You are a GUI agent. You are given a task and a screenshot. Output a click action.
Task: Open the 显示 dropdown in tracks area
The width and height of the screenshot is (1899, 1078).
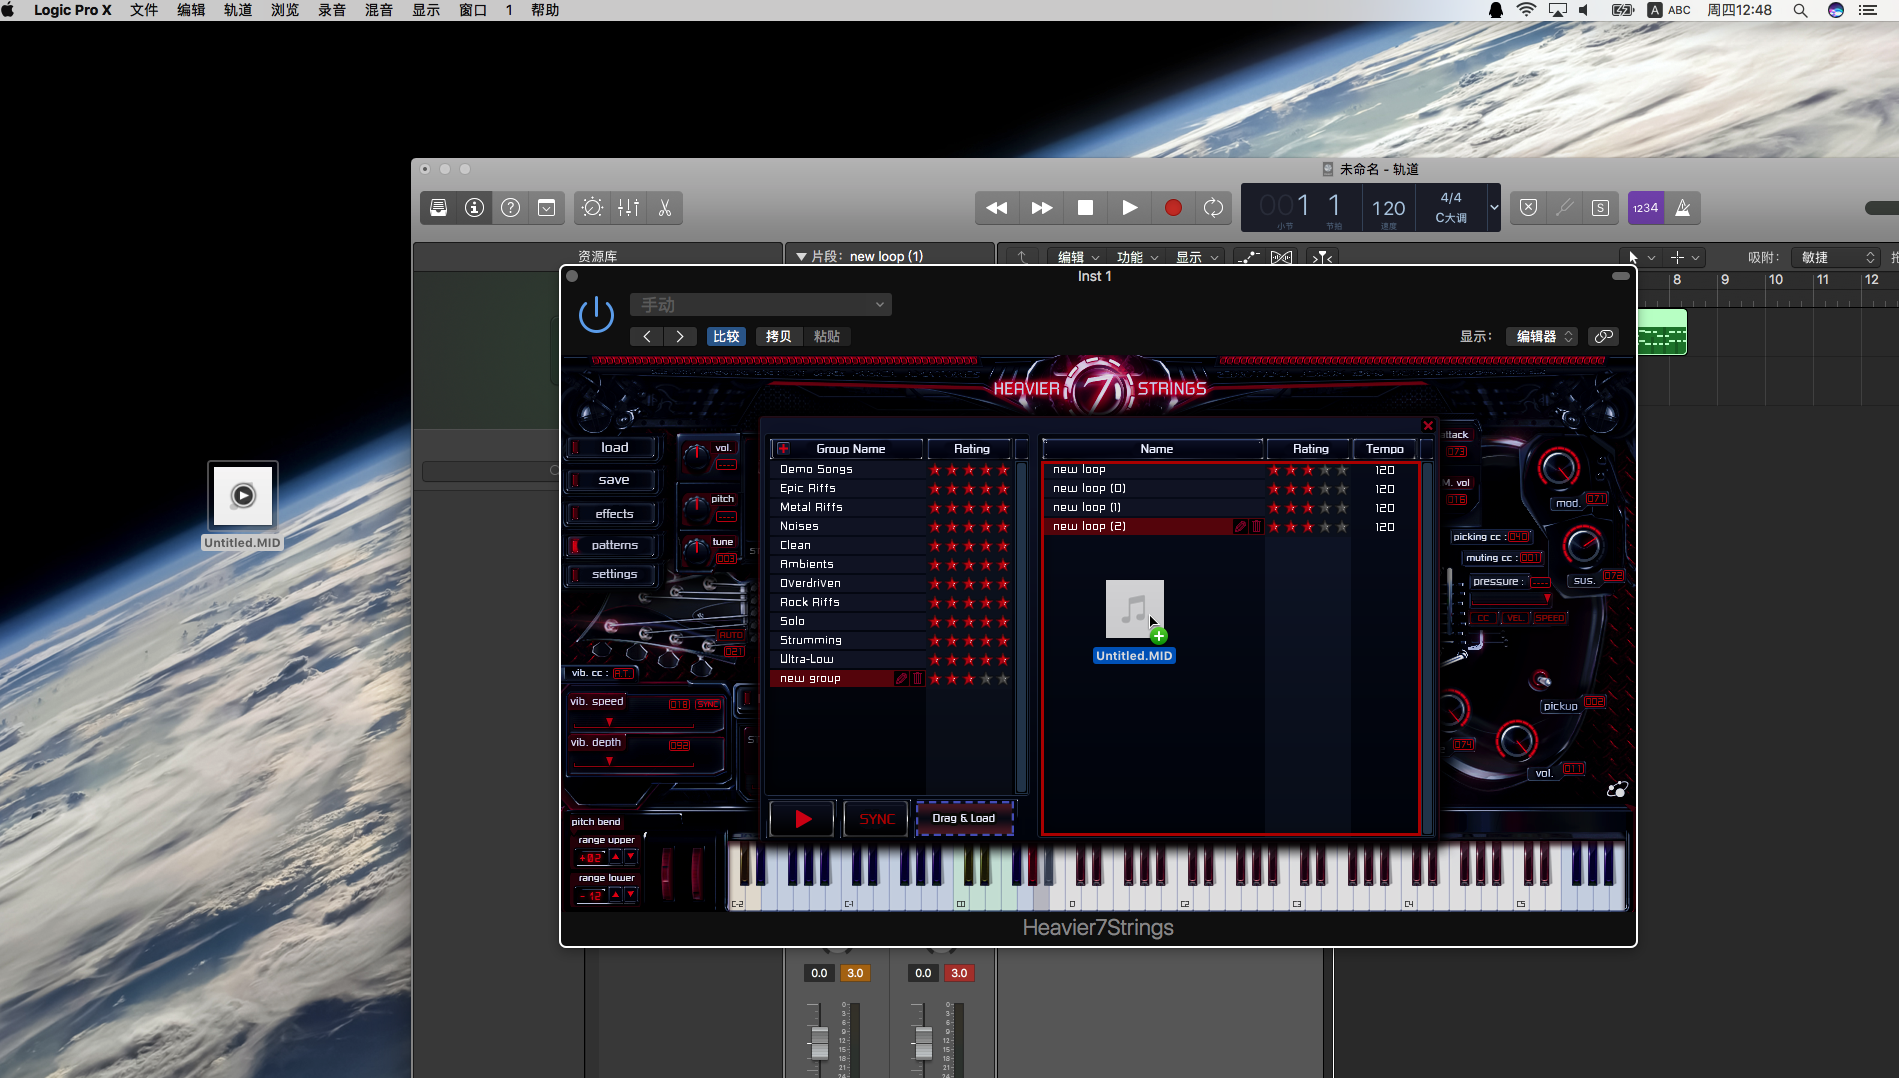tap(1197, 258)
